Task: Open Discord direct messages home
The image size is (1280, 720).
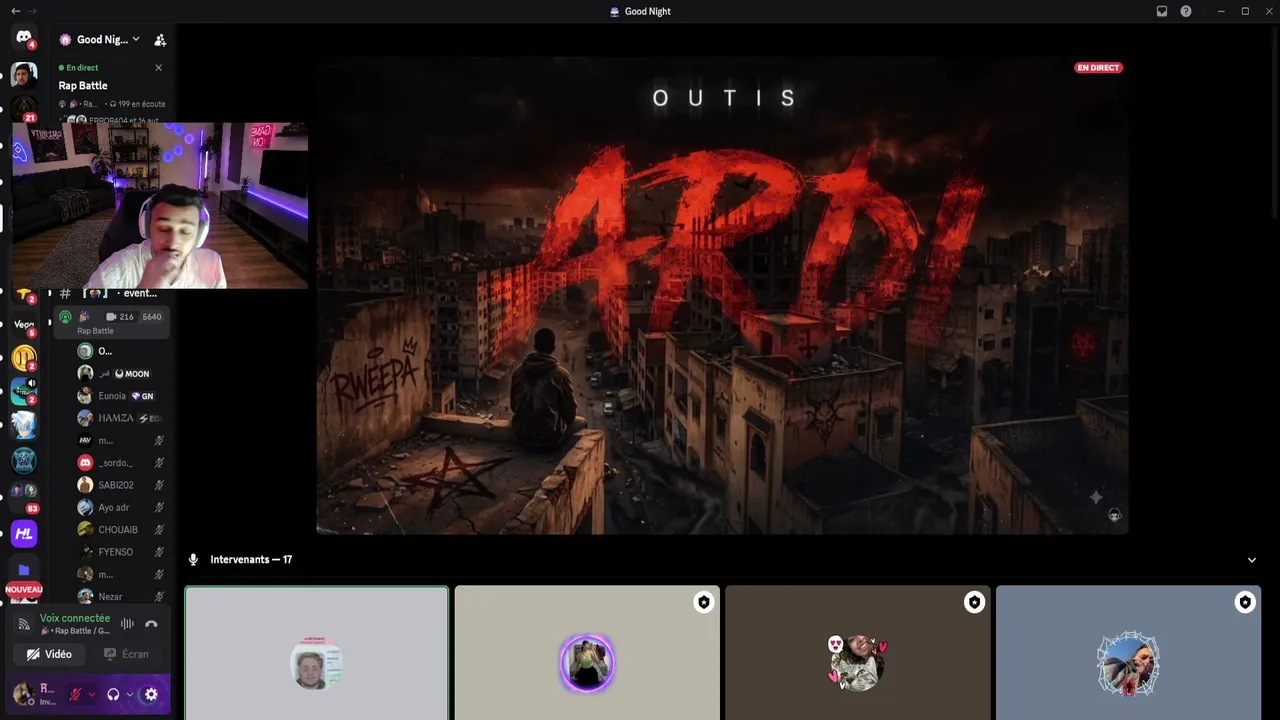Action: (24, 37)
